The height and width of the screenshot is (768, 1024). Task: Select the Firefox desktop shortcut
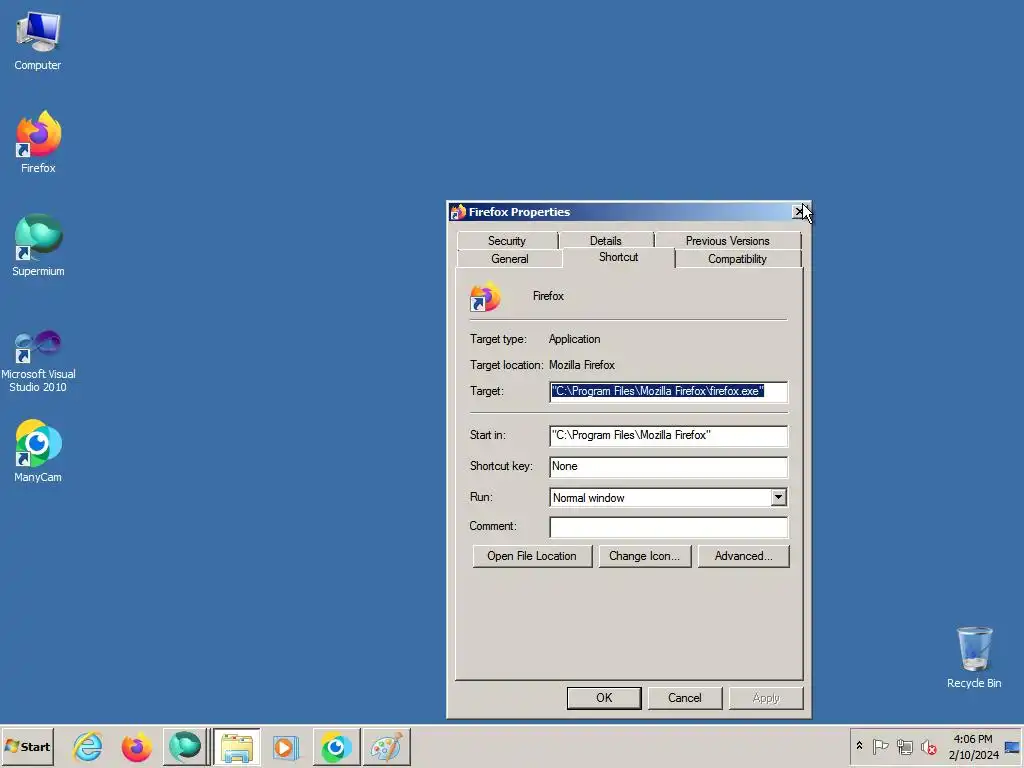click(x=38, y=142)
